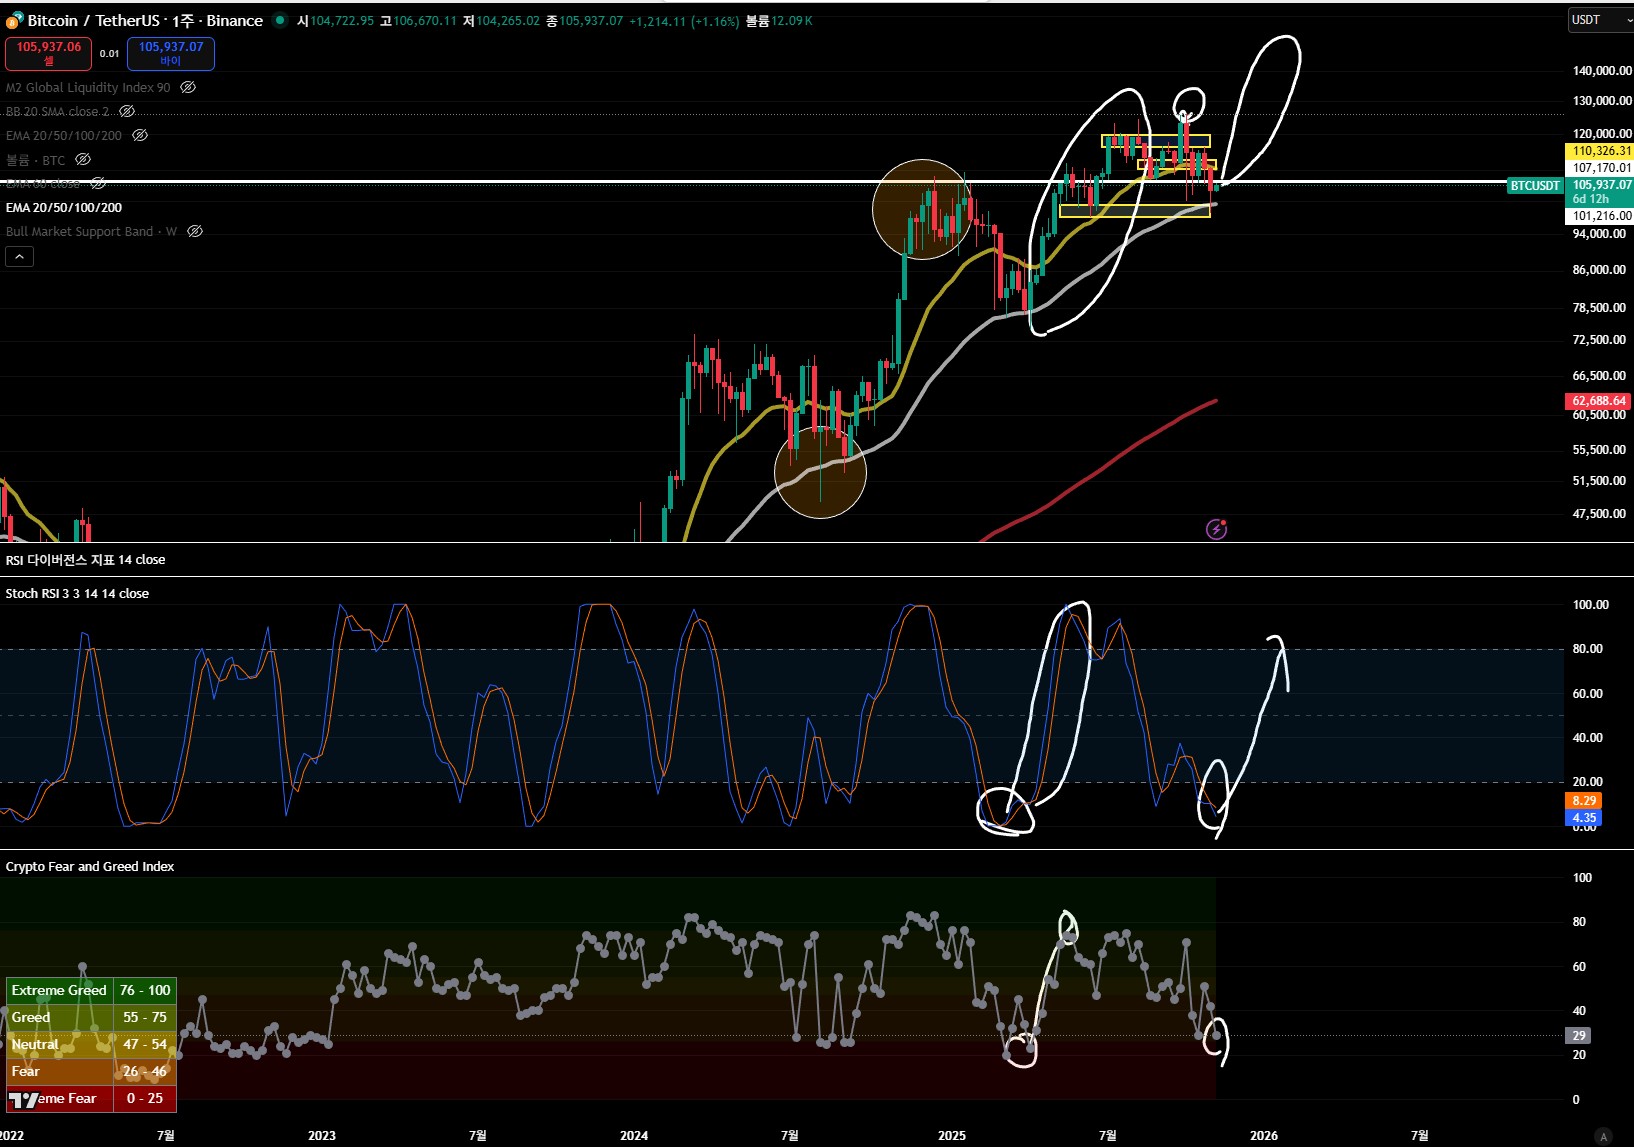Click the 47,500.00 price axis tick

pyautogui.click(x=1599, y=514)
